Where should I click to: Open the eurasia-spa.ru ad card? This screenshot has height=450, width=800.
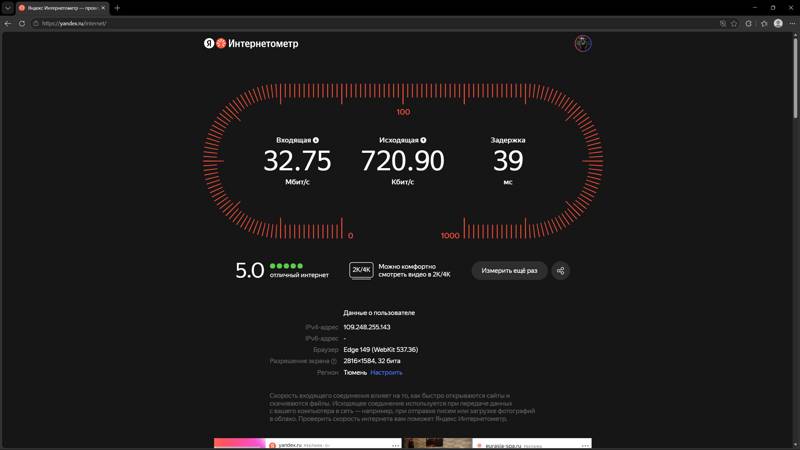497,444
